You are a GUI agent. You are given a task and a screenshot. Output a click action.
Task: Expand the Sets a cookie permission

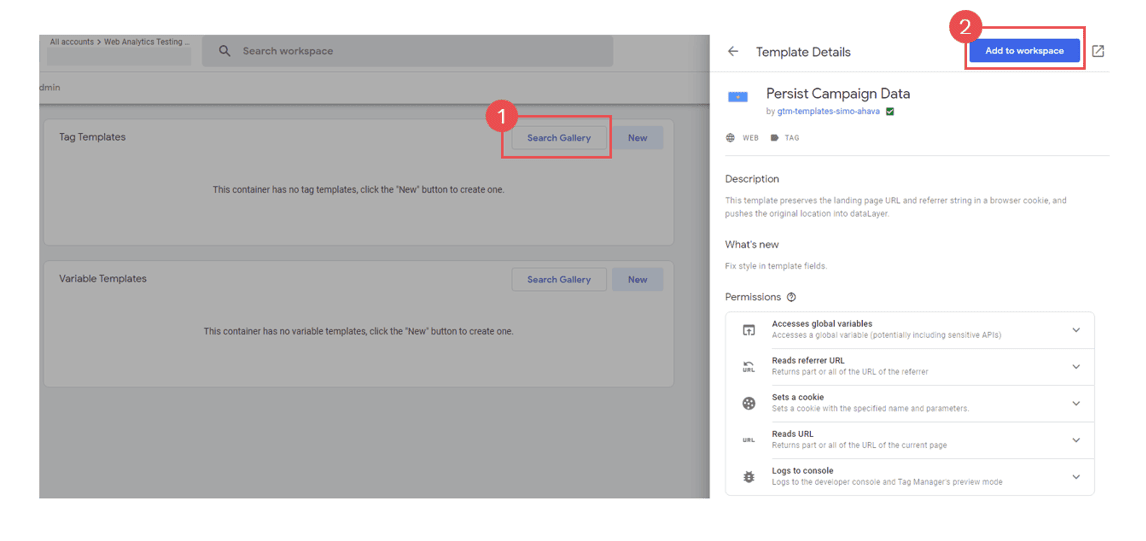(x=1076, y=403)
